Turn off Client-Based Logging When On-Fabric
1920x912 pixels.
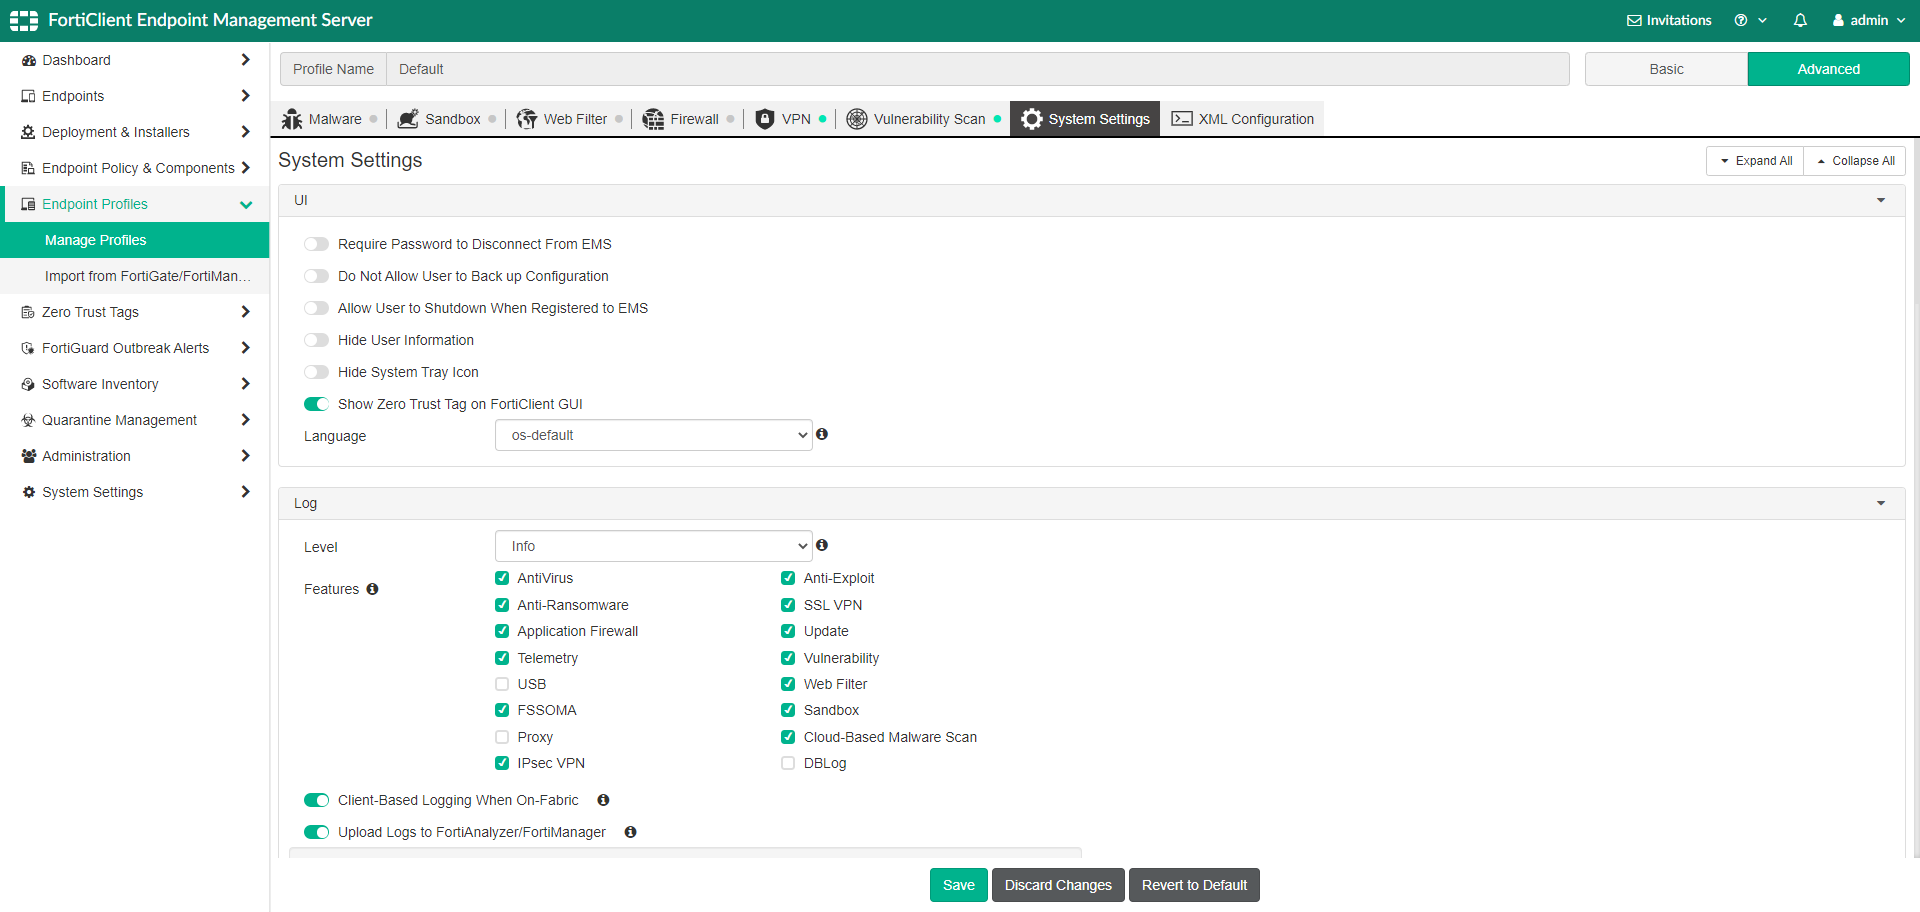coord(317,800)
